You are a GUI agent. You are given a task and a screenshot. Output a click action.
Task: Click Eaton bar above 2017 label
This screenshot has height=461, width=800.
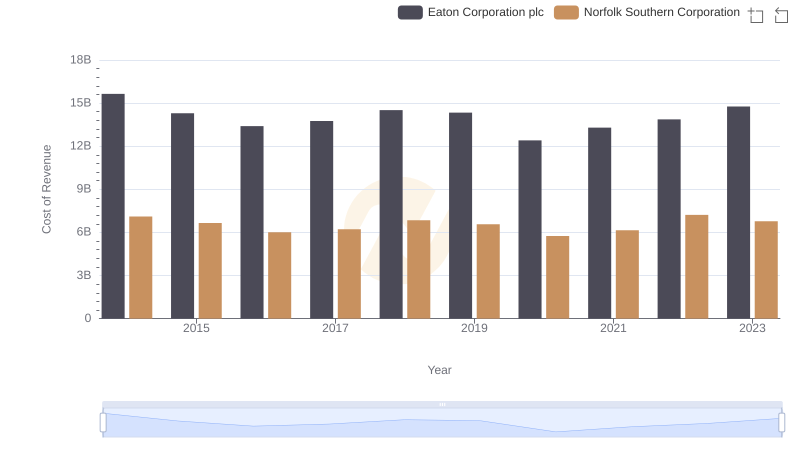321,220
